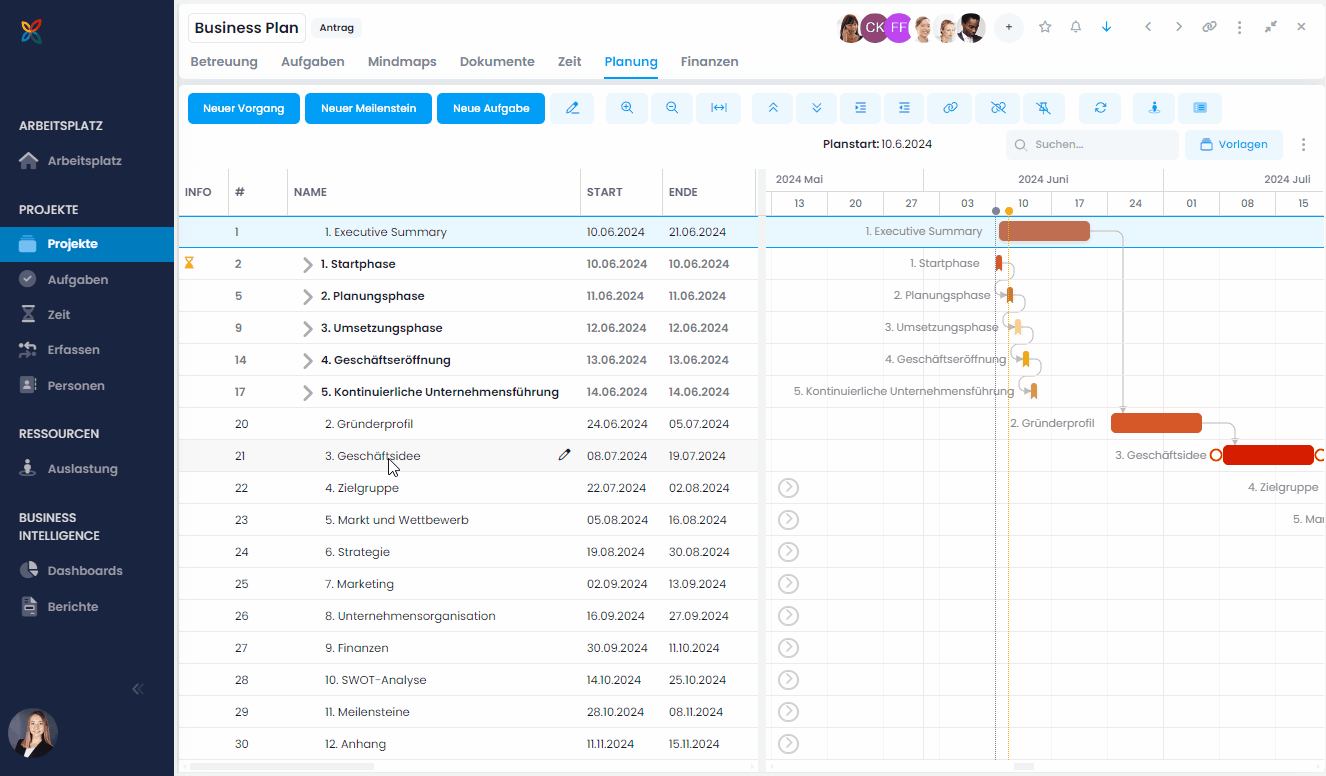Expand 5. Kontinuierliche Unternehmensführung group

[x=307, y=393]
